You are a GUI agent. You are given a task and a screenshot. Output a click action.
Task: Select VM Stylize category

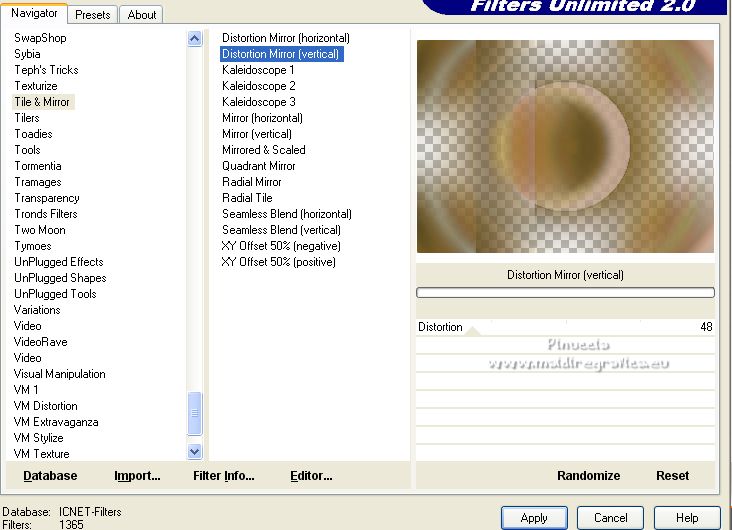38,438
